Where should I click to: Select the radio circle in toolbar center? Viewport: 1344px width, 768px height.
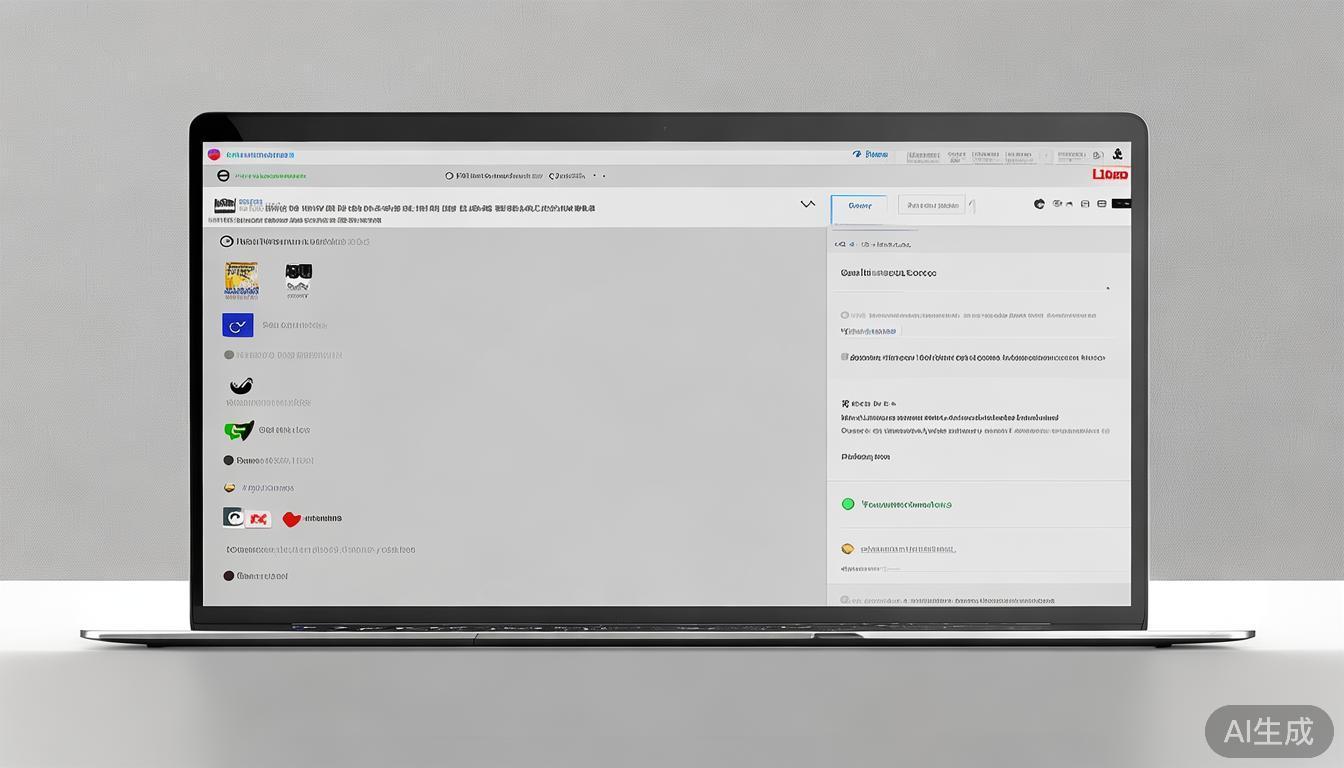449,176
